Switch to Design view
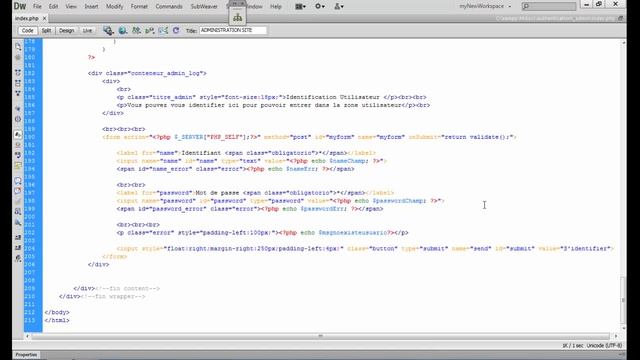Viewport: 640px width, 360px height. 67,31
